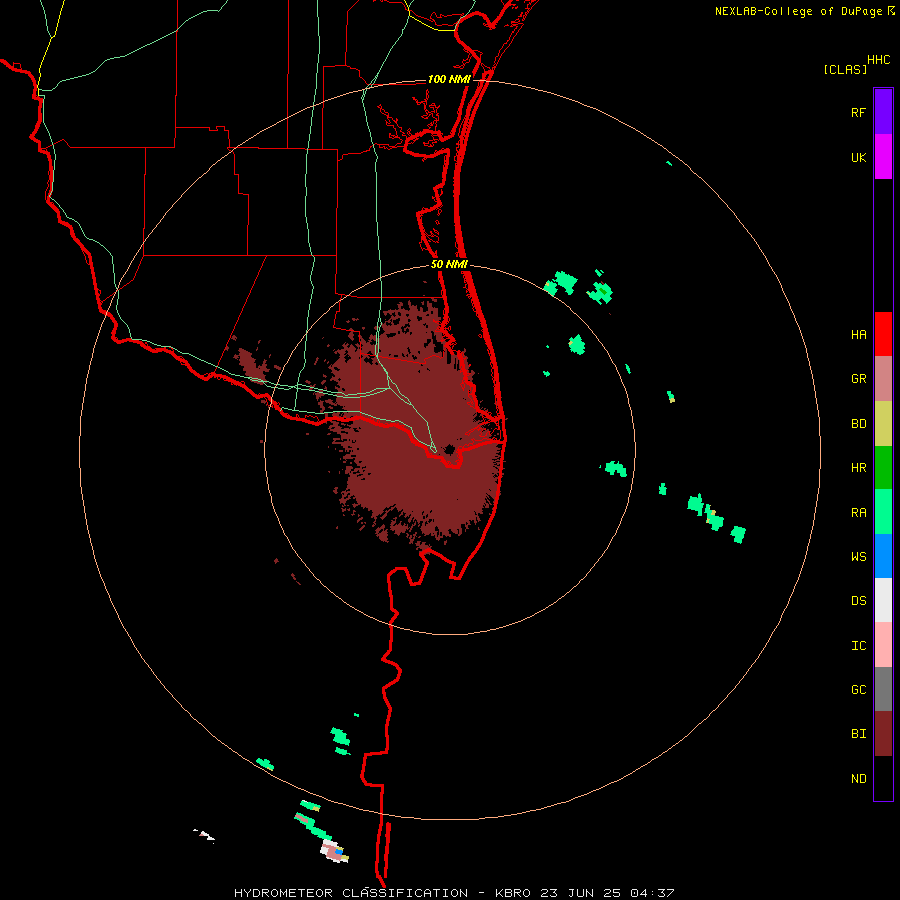The width and height of the screenshot is (900, 900).
Task: Click the GR legend color swatch
Action: 883,379
